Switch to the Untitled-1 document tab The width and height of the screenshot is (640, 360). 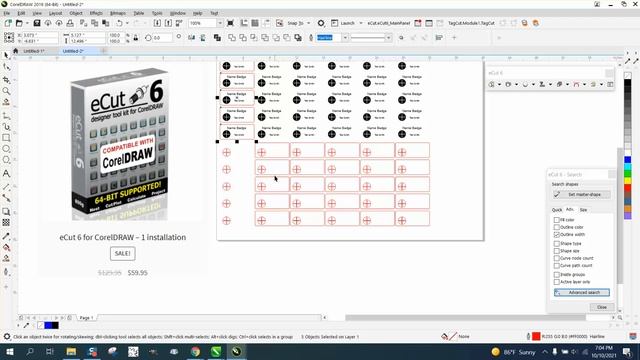[x=34, y=51]
